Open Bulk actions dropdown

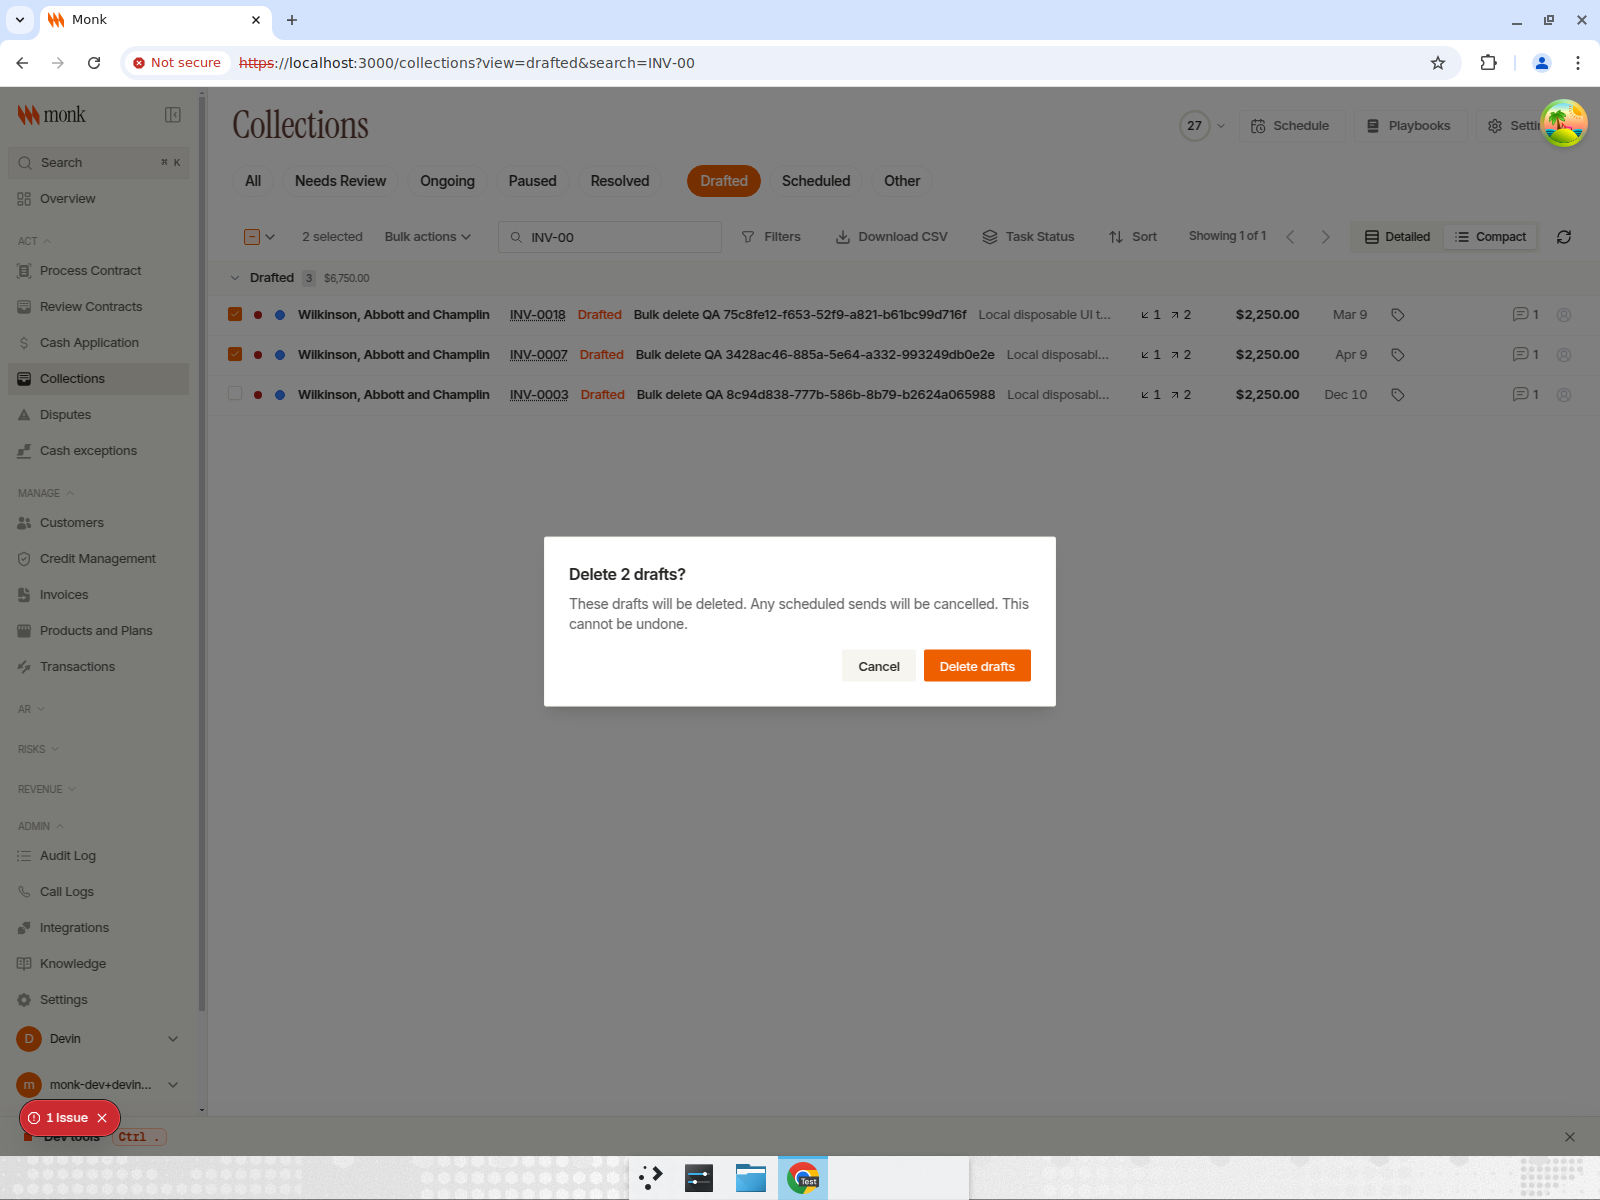pyautogui.click(x=428, y=237)
